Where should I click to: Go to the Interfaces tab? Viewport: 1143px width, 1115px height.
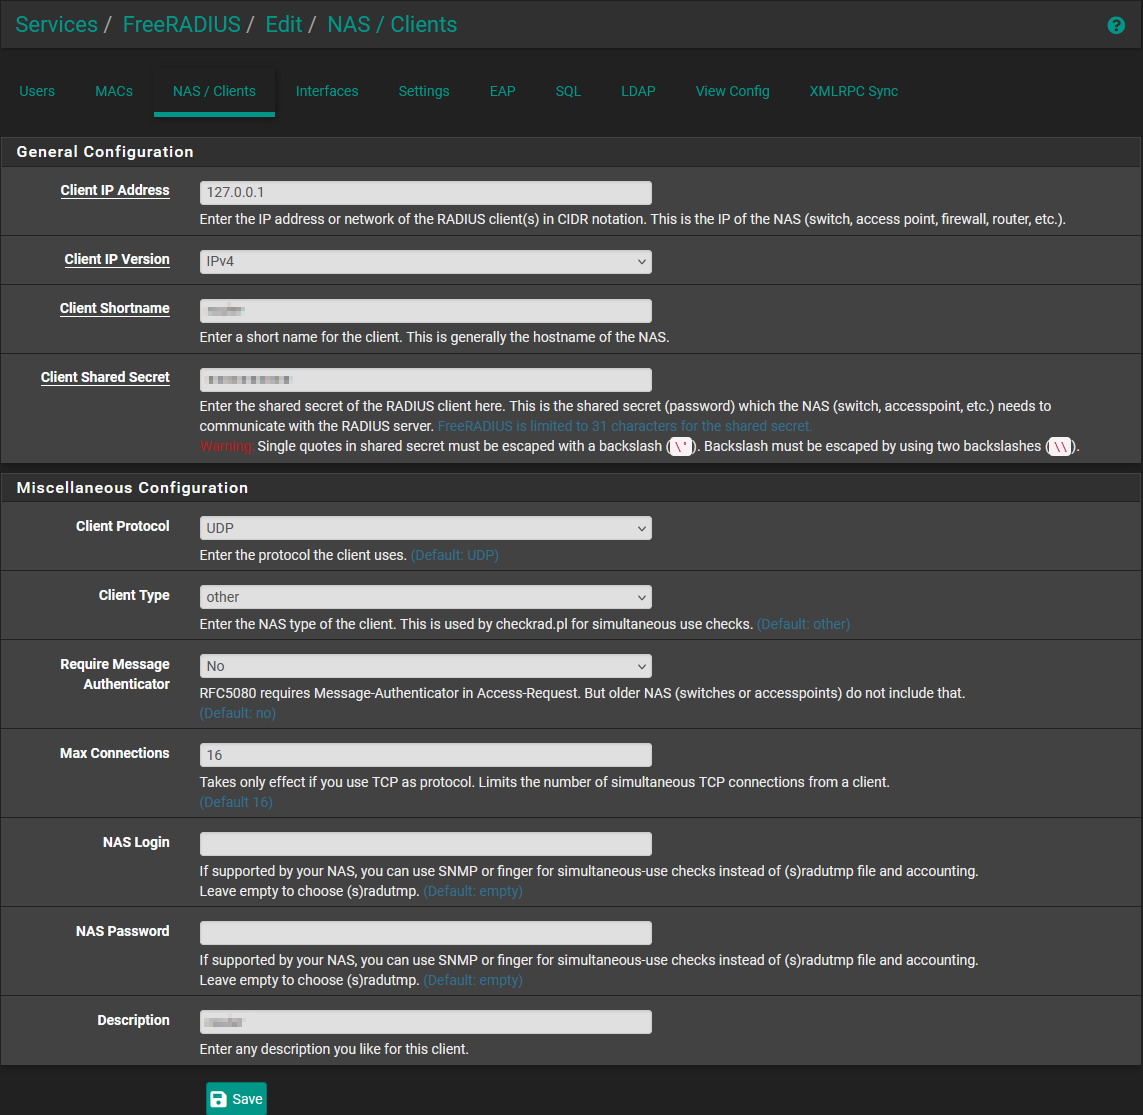[327, 91]
